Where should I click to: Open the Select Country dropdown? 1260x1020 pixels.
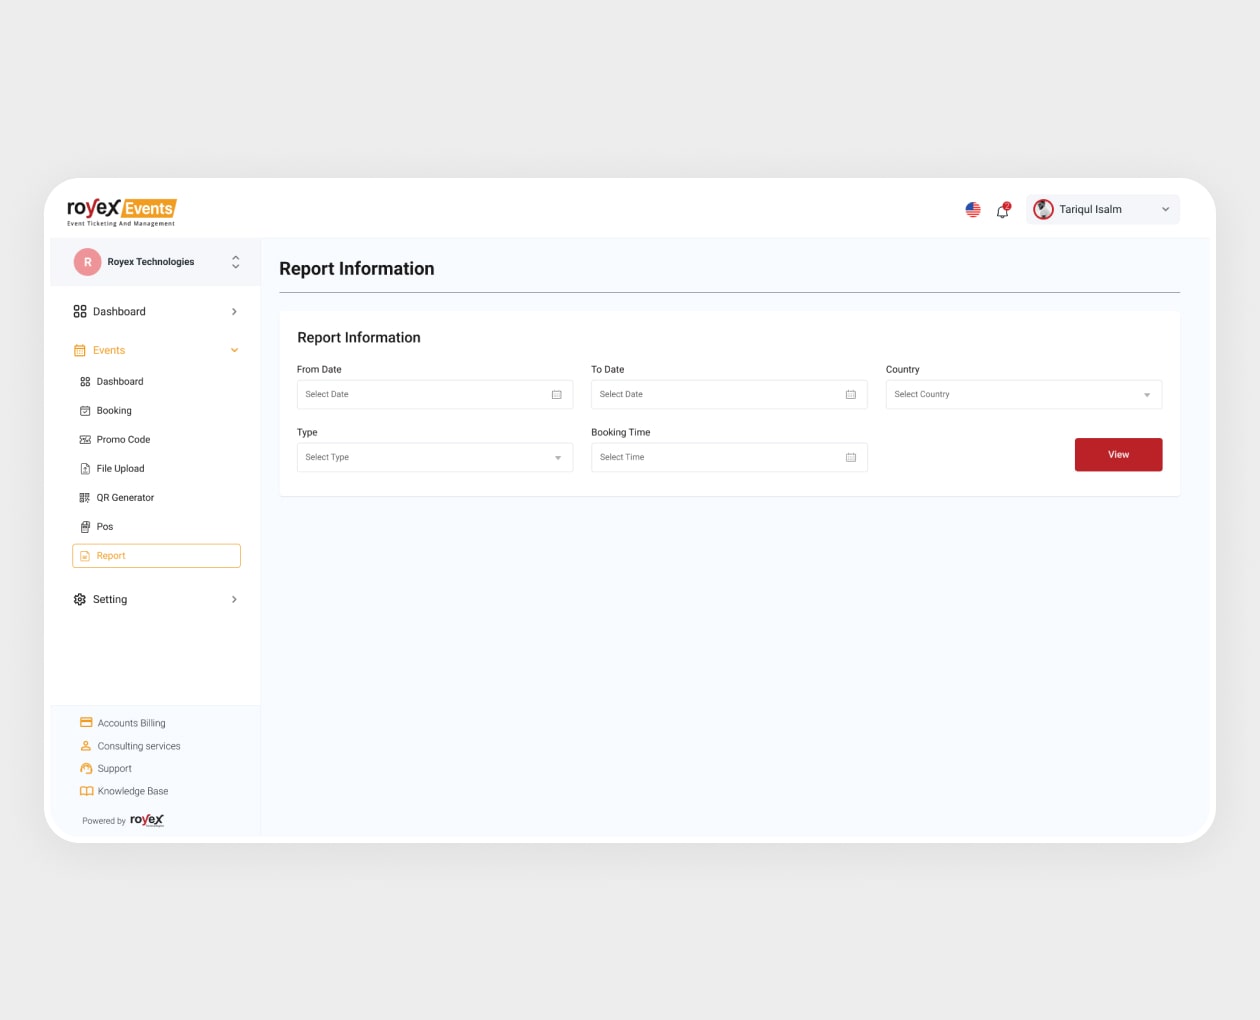tap(1022, 394)
